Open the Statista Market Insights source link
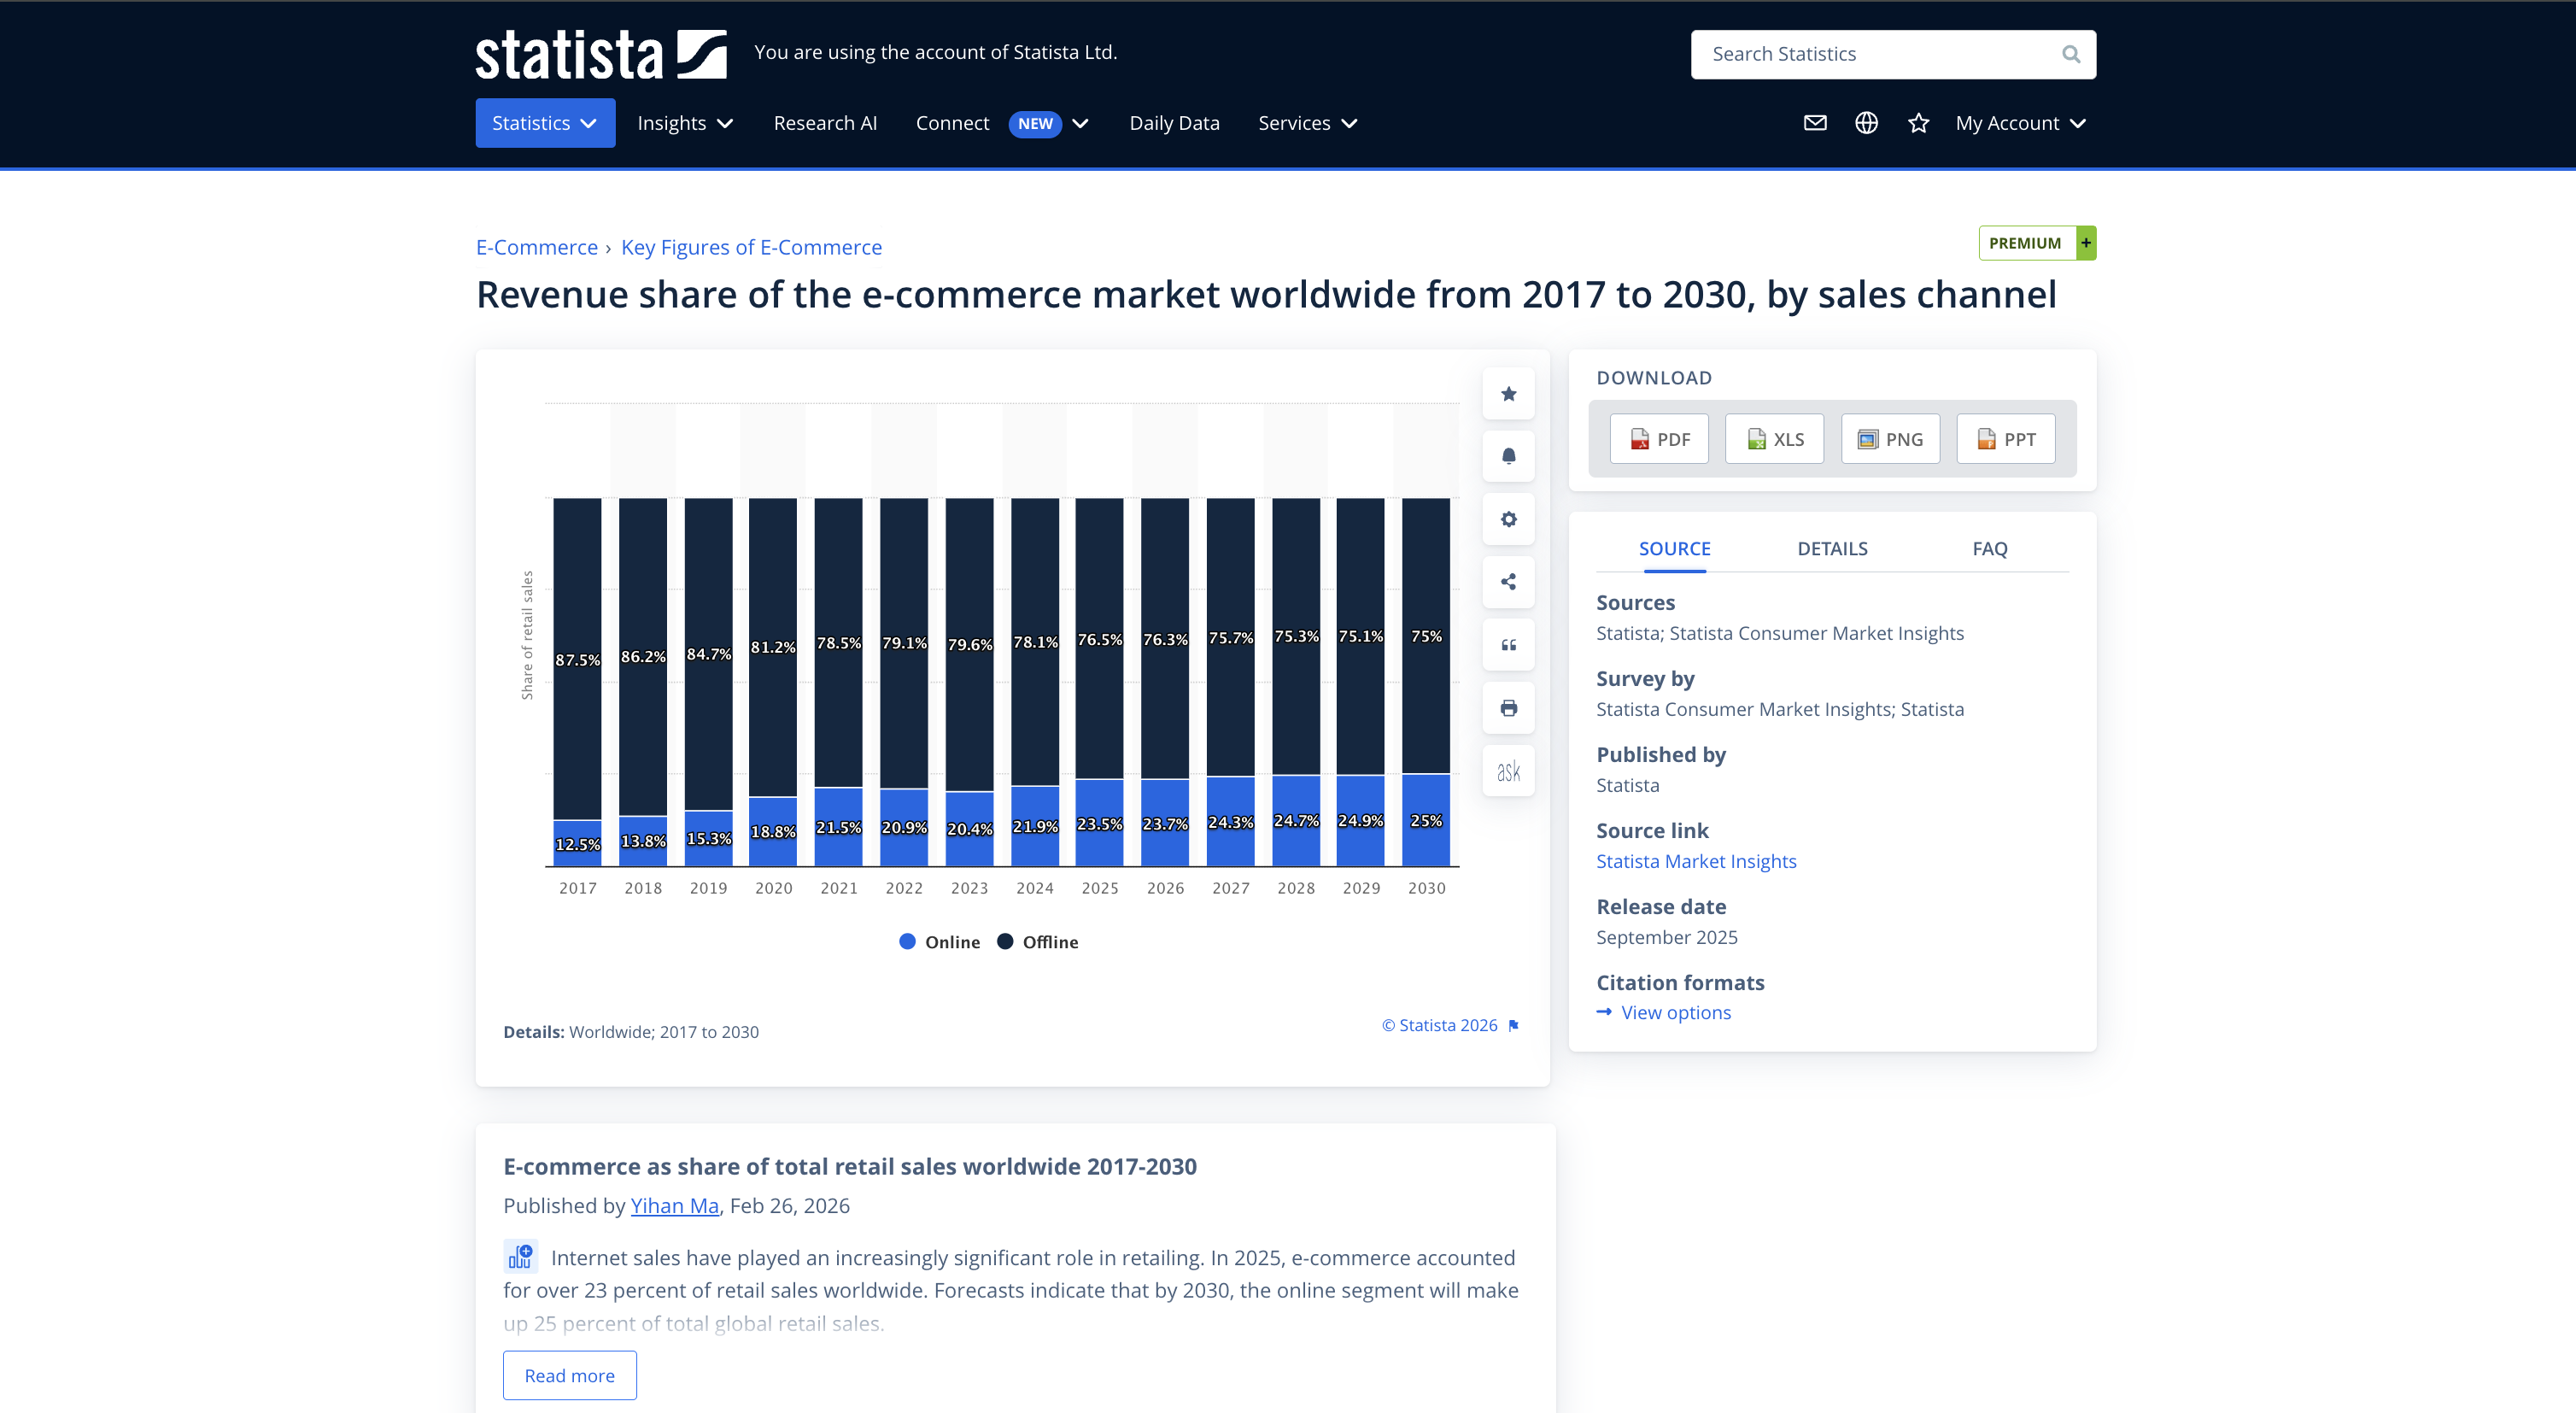The height and width of the screenshot is (1413, 2576). point(1696,861)
